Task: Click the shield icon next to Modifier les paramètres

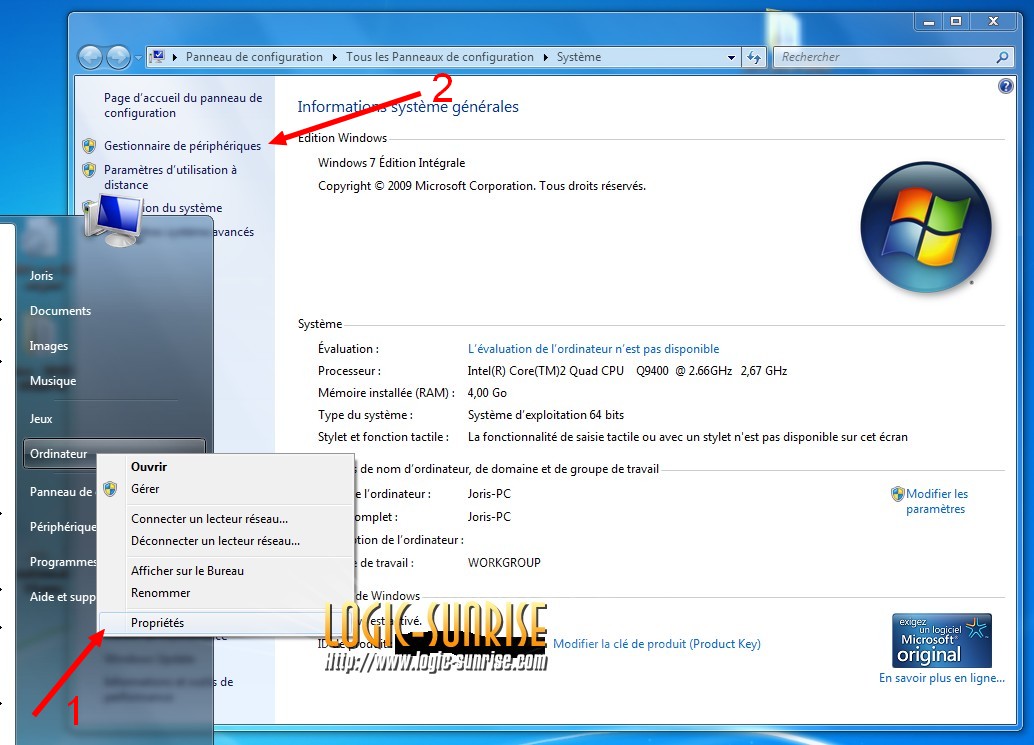Action: (x=897, y=494)
